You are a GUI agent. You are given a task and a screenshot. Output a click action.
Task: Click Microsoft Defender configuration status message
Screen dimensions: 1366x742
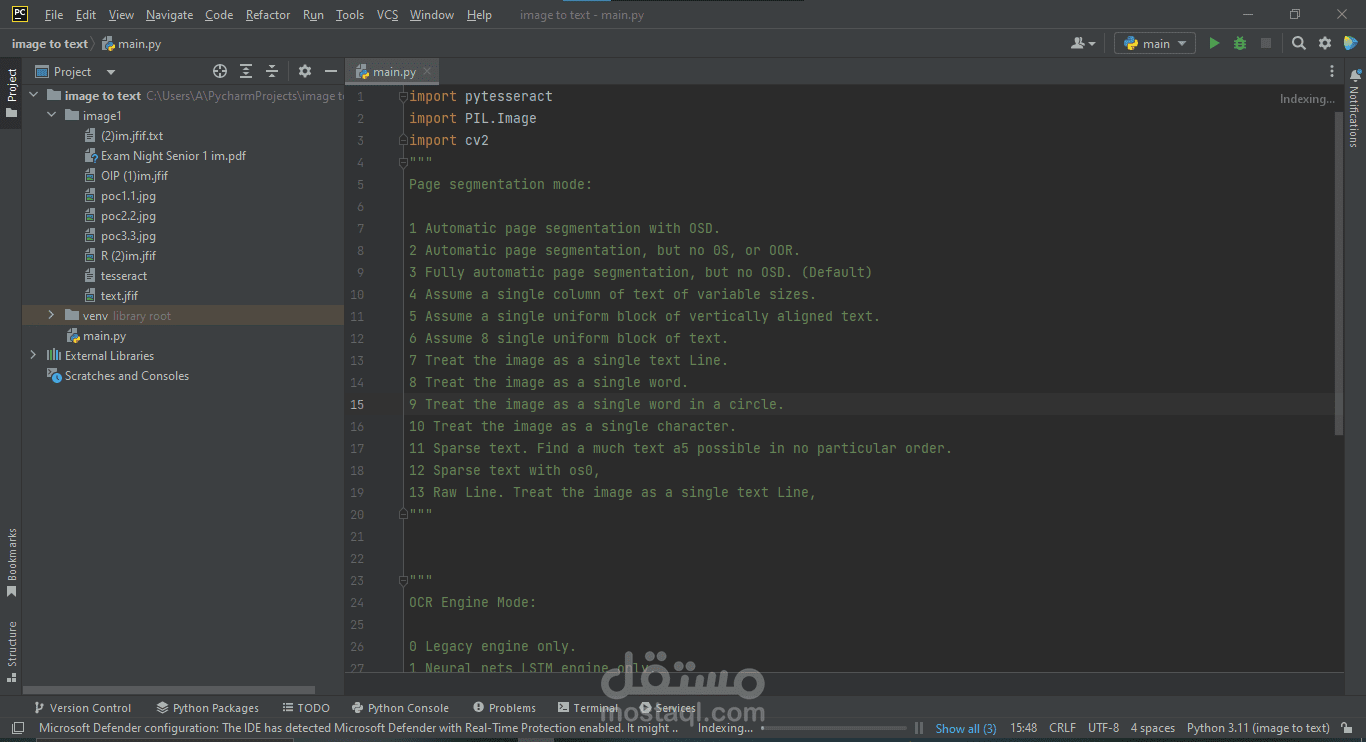click(358, 728)
